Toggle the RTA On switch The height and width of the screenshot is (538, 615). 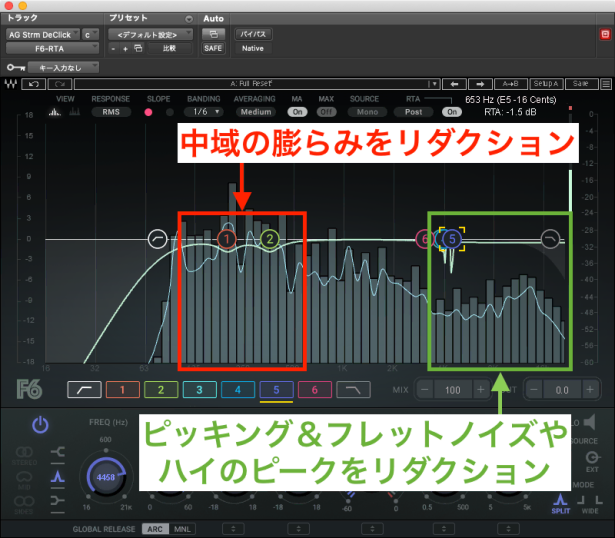coord(452,112)
